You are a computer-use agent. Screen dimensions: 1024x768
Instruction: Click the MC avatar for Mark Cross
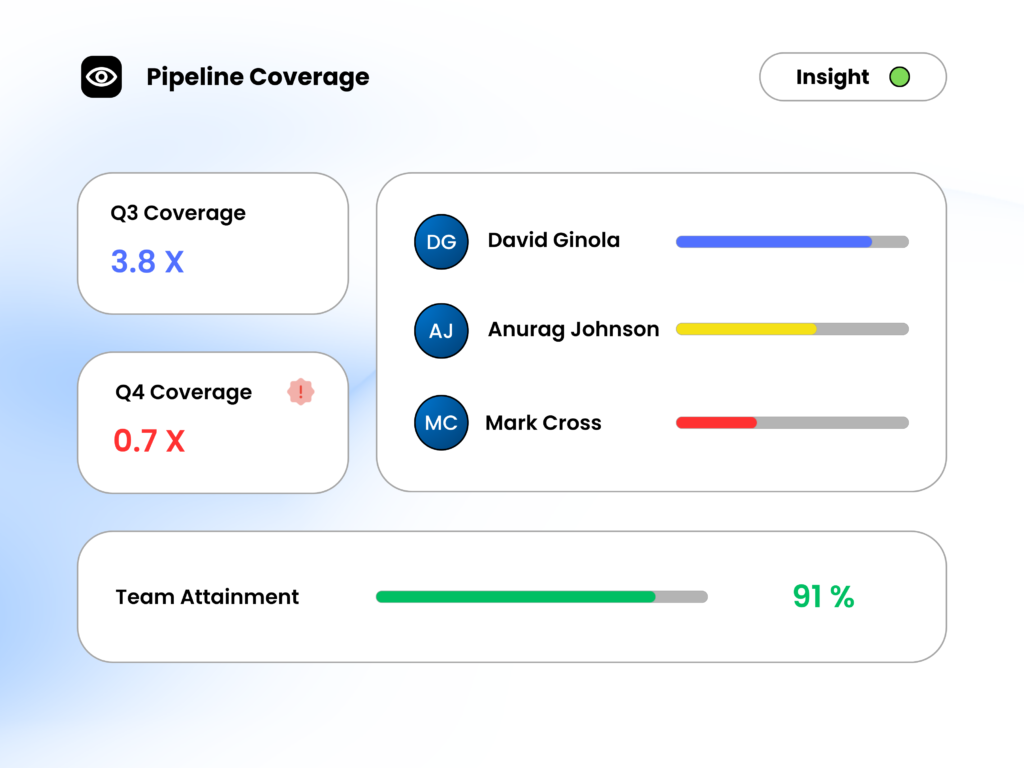[441, 423]
